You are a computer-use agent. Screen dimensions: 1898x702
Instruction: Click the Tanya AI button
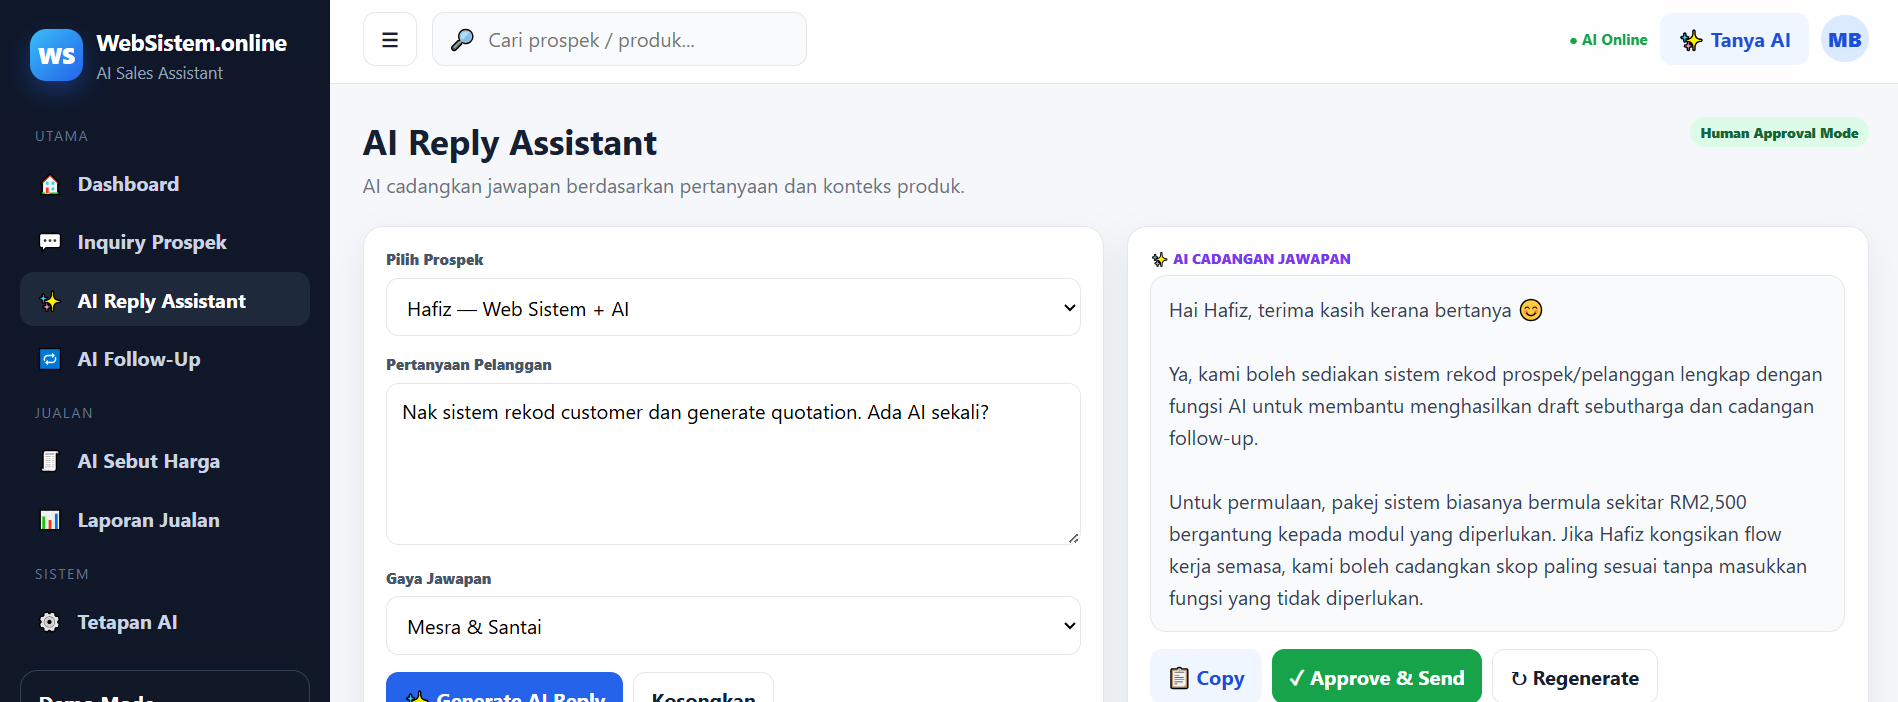click(1734, 40)
